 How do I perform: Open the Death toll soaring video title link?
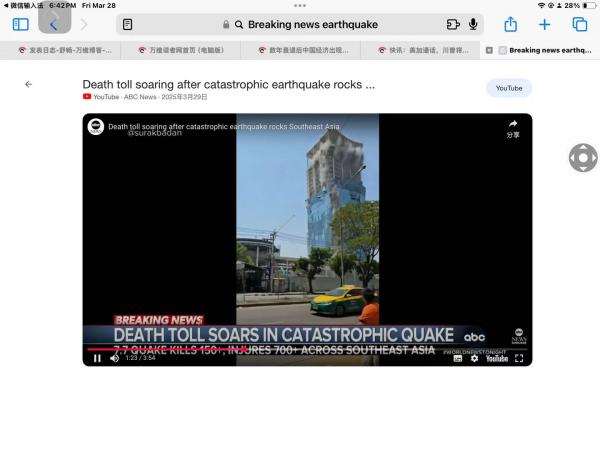[228, 85]
